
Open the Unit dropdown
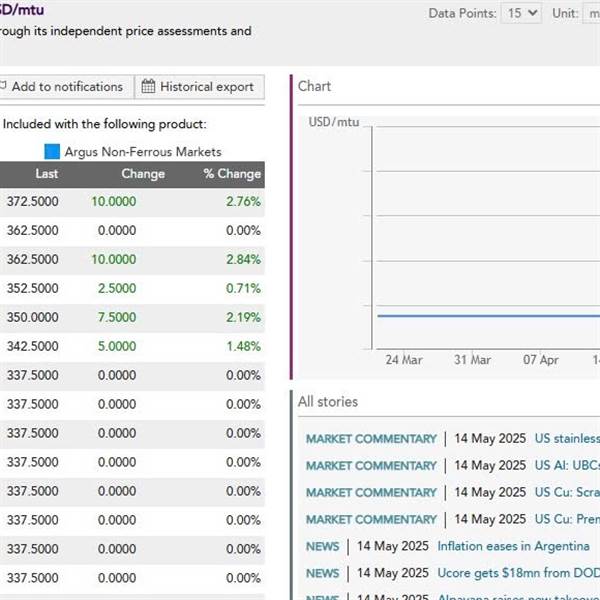(x=591, y=13)
